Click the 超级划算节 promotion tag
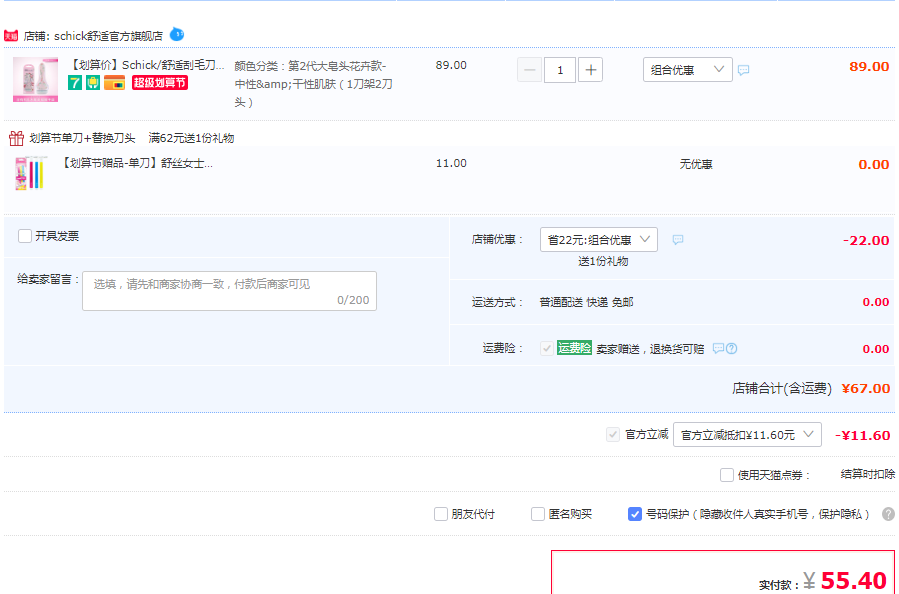The width and height of the screenshot is (899, 594). pyautogui.click(x=160, y=83)
